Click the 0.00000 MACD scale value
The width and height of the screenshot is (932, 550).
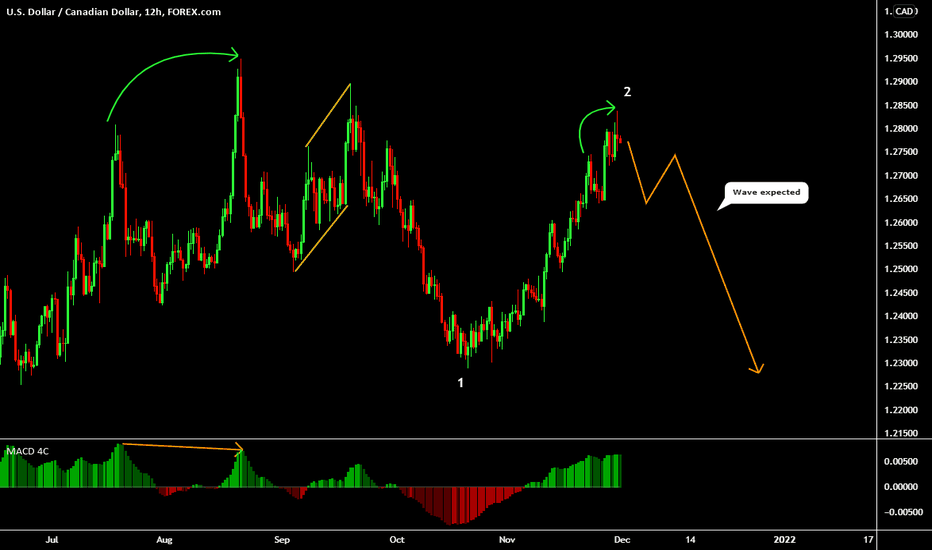click(x=901, y=486)
